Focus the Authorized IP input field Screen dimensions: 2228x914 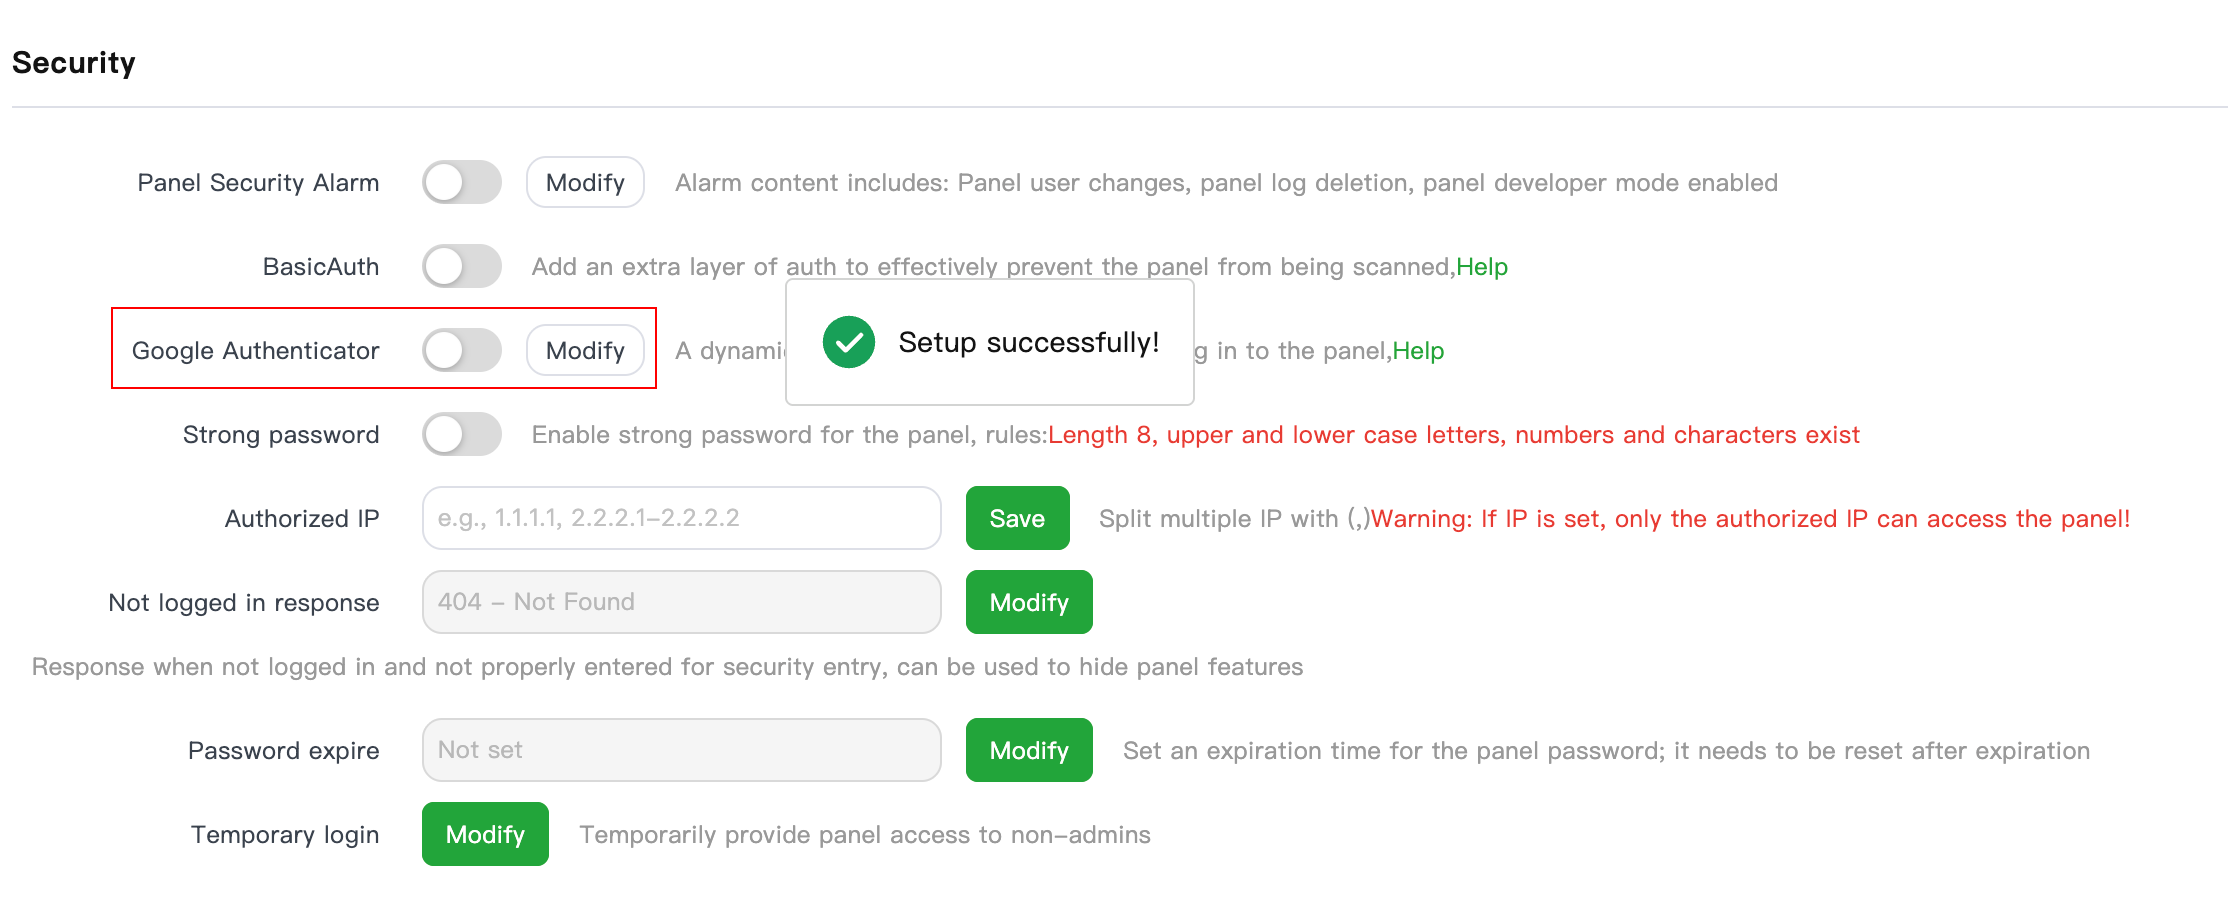click(681, 518)
